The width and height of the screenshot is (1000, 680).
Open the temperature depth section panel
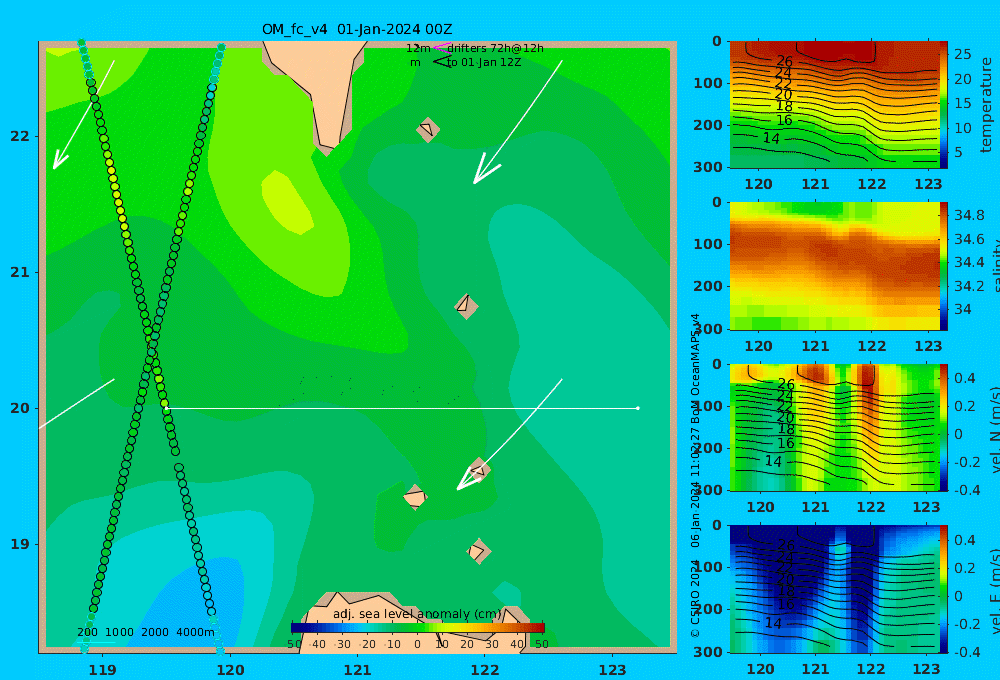[x=834, y=105]
